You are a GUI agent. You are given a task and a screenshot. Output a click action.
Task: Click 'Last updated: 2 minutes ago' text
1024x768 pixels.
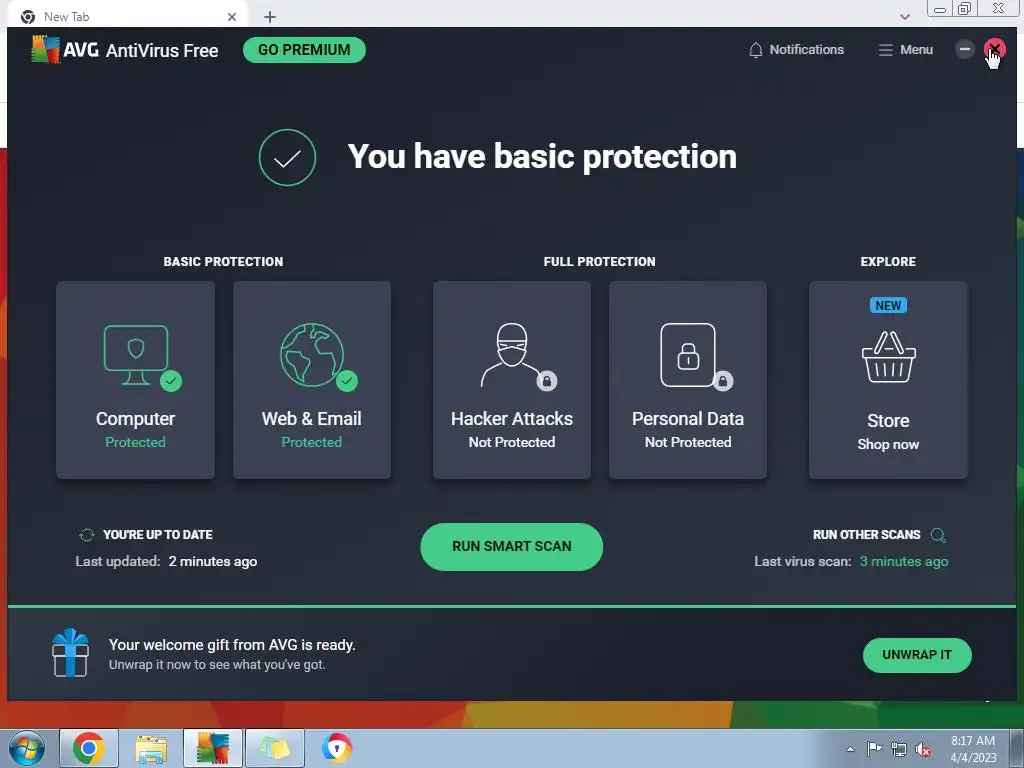click(166, 562)
